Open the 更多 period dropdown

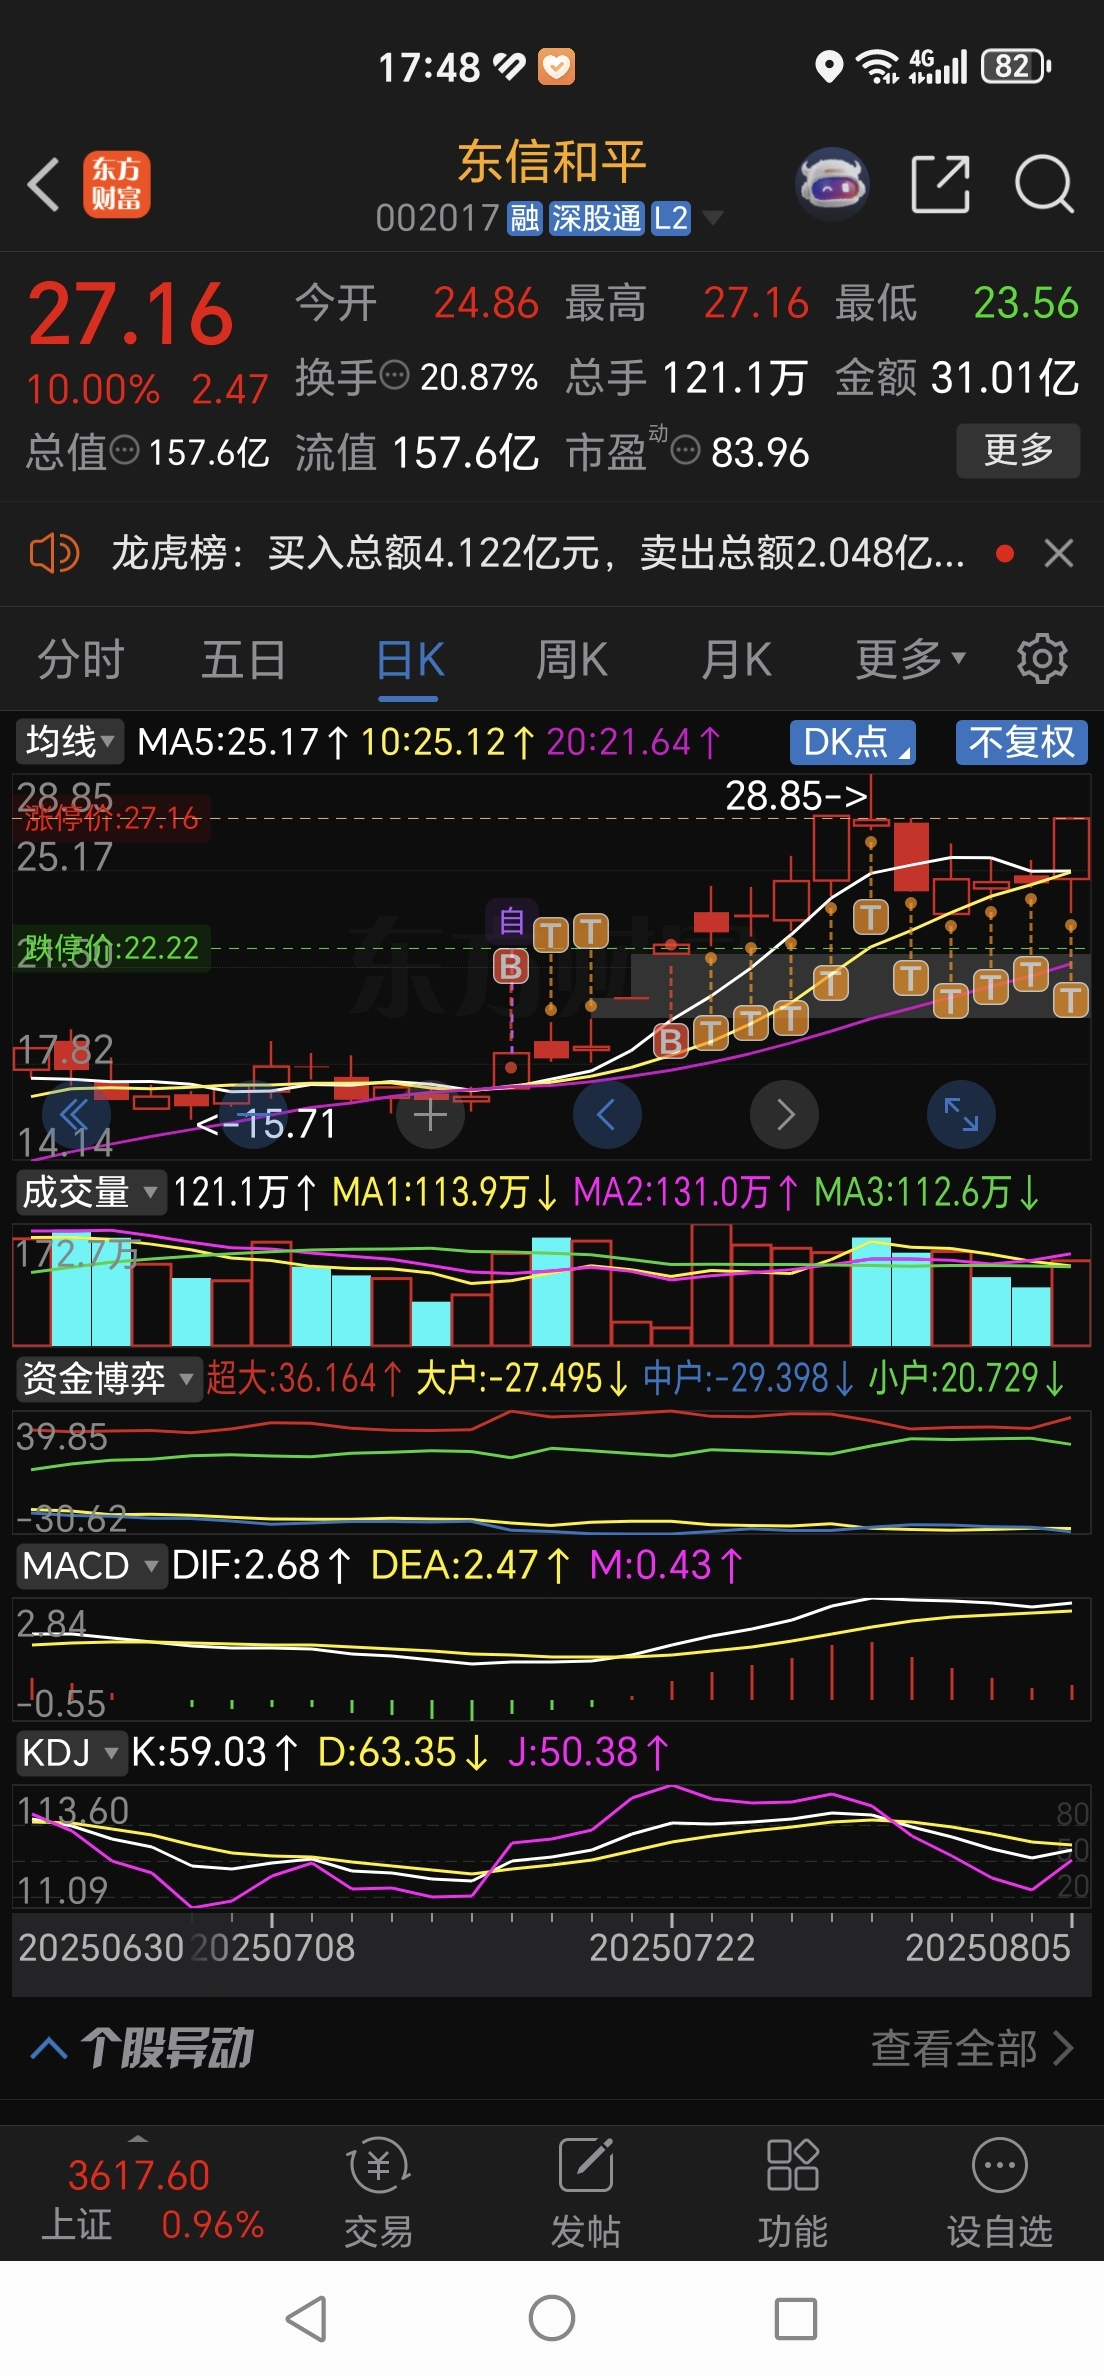pyautogui.click(x=910, y=659)
